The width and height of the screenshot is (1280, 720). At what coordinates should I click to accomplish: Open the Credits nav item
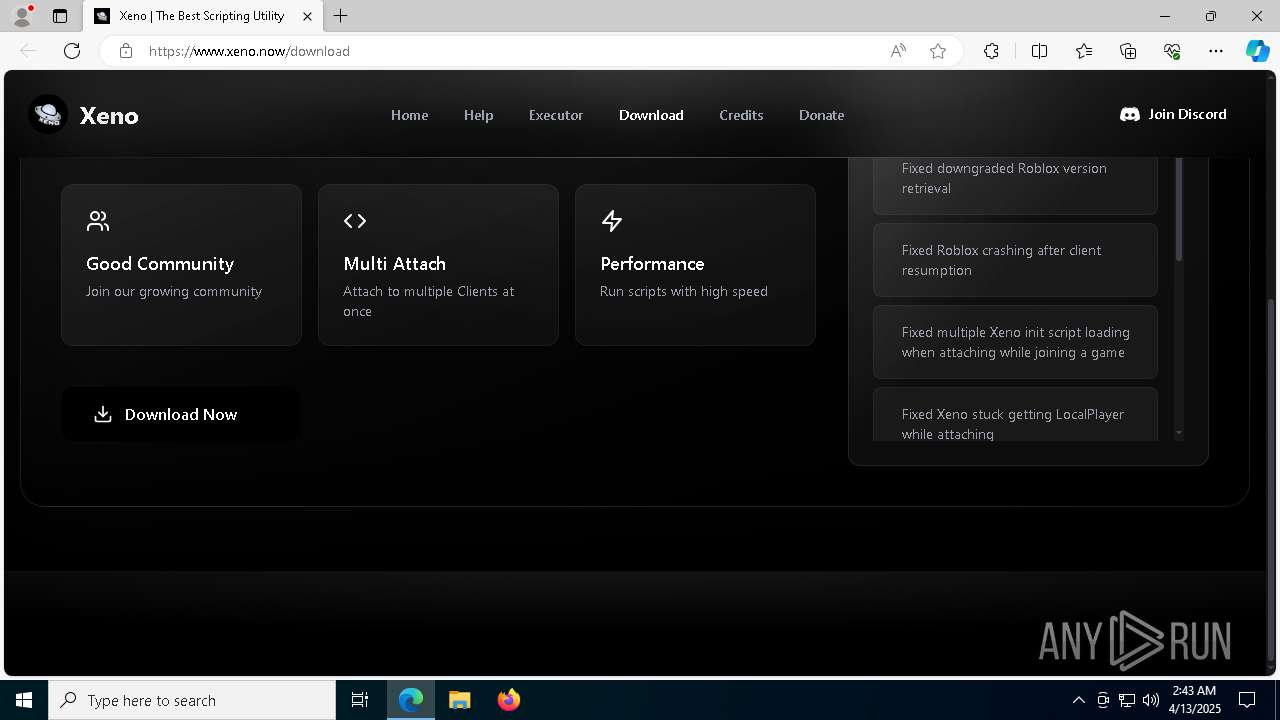coord(741,115)
